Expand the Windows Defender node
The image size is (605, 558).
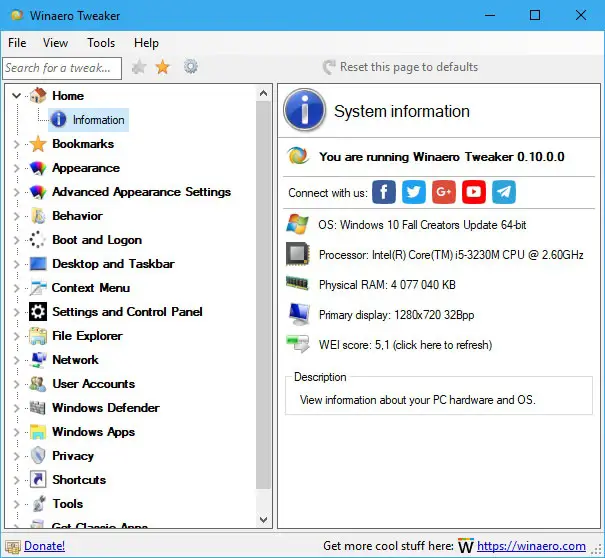[x=16, y=408]
